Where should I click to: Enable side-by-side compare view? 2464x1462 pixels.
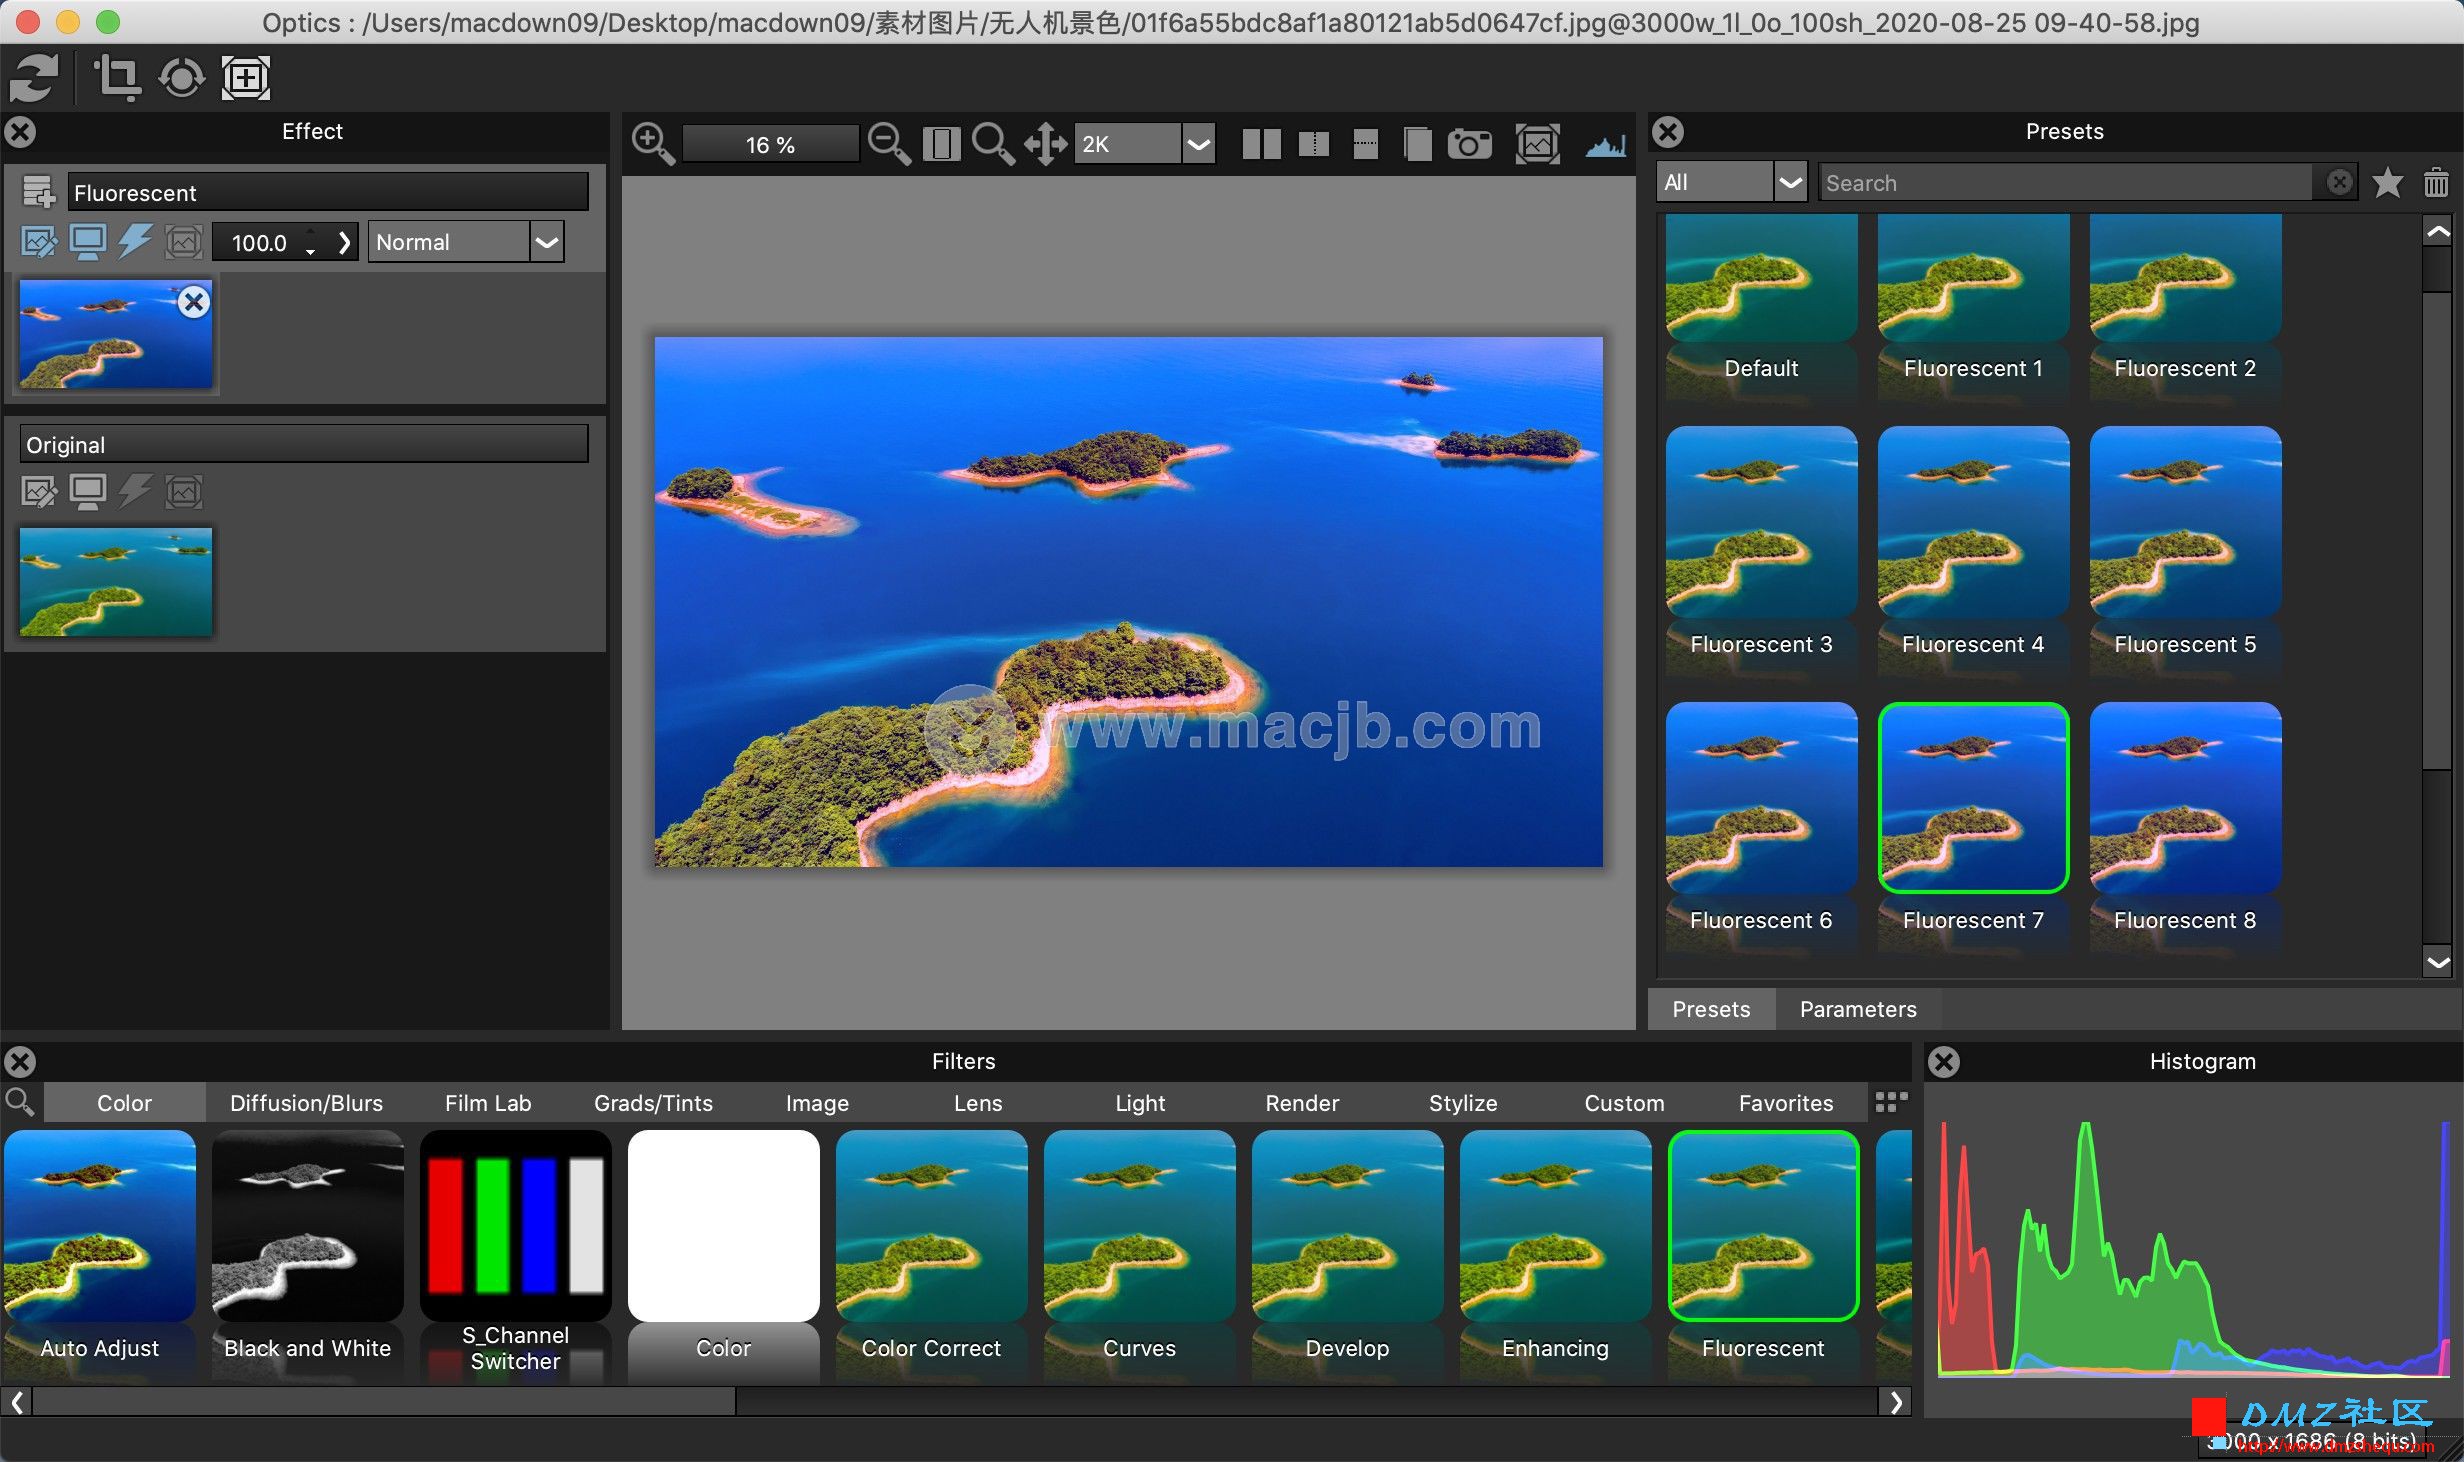point(1261,144)
